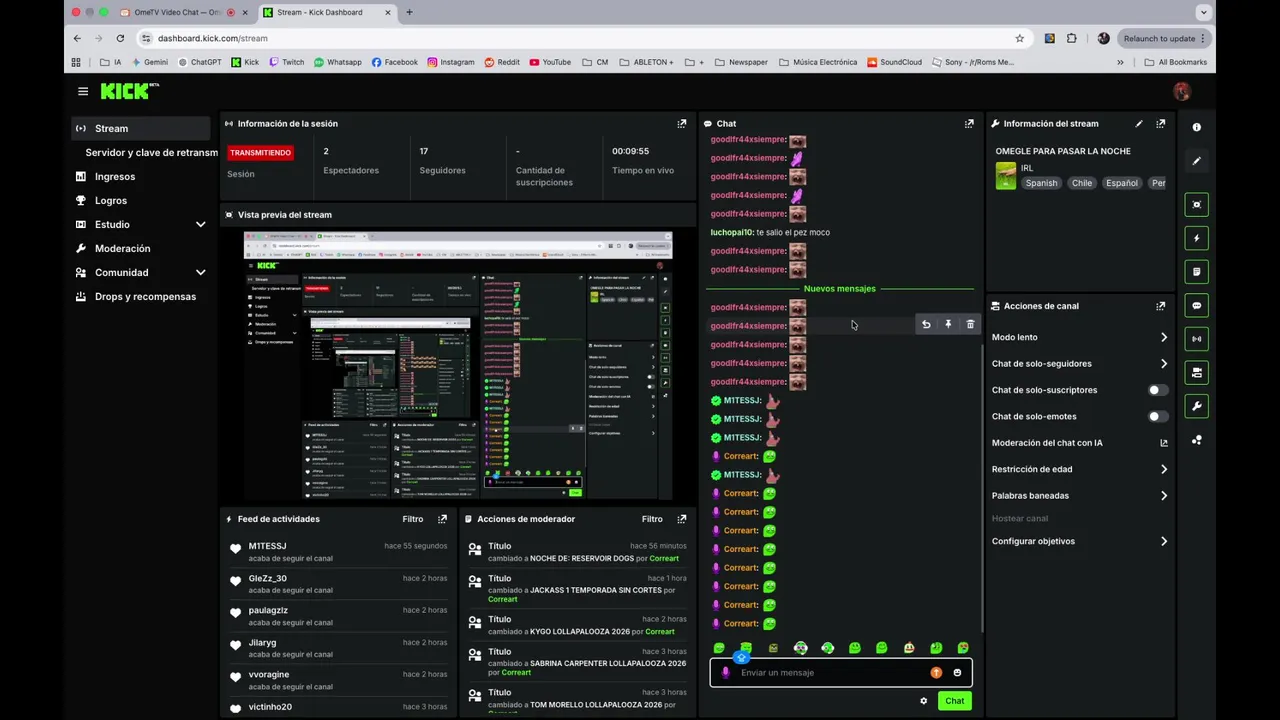This screenshot has height=720, width=1280.
Task: Click the orange arrow icon in chat input
Action: click(936, 673)
